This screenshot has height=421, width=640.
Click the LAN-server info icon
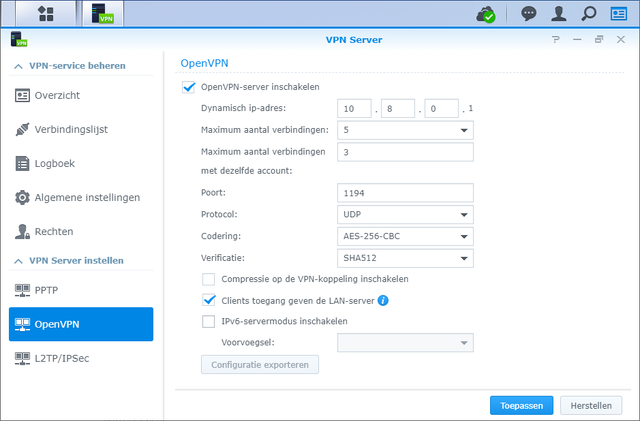click(x=383, y=301)
